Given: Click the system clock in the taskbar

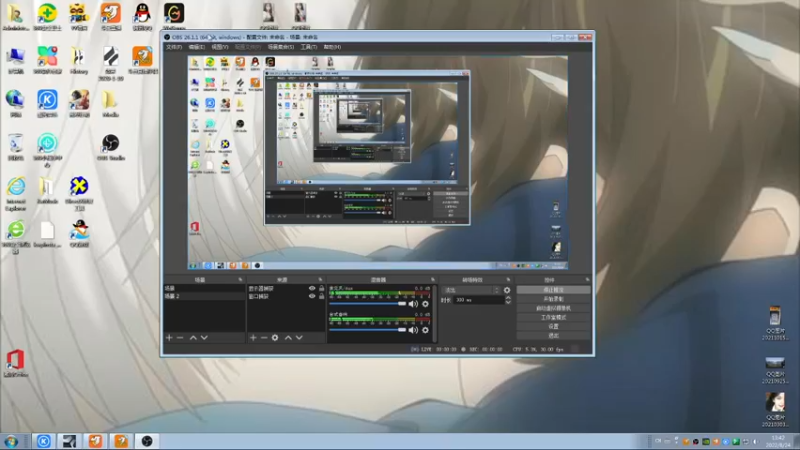Looking at the screenshot, I should click(779, 441).
